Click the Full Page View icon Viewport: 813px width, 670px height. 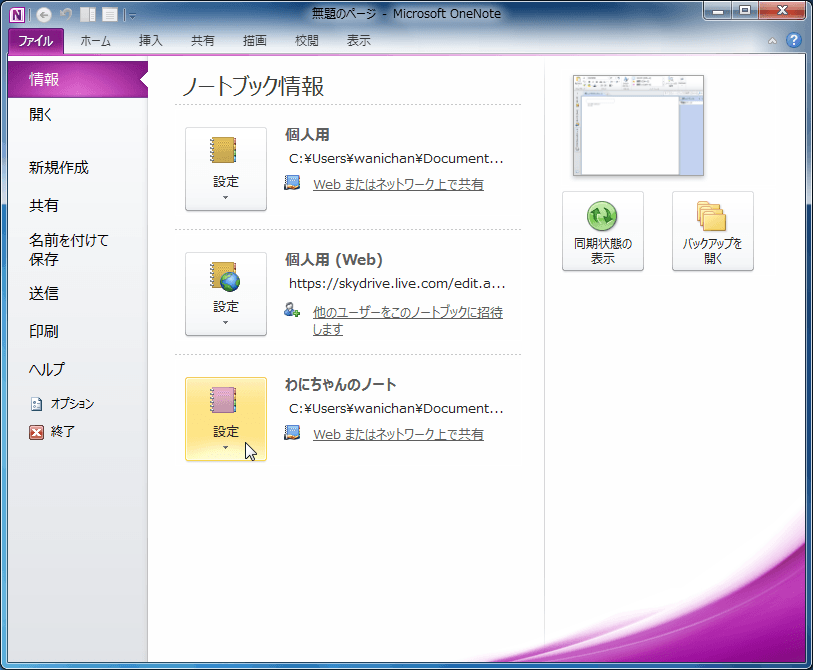coord(109,15)
